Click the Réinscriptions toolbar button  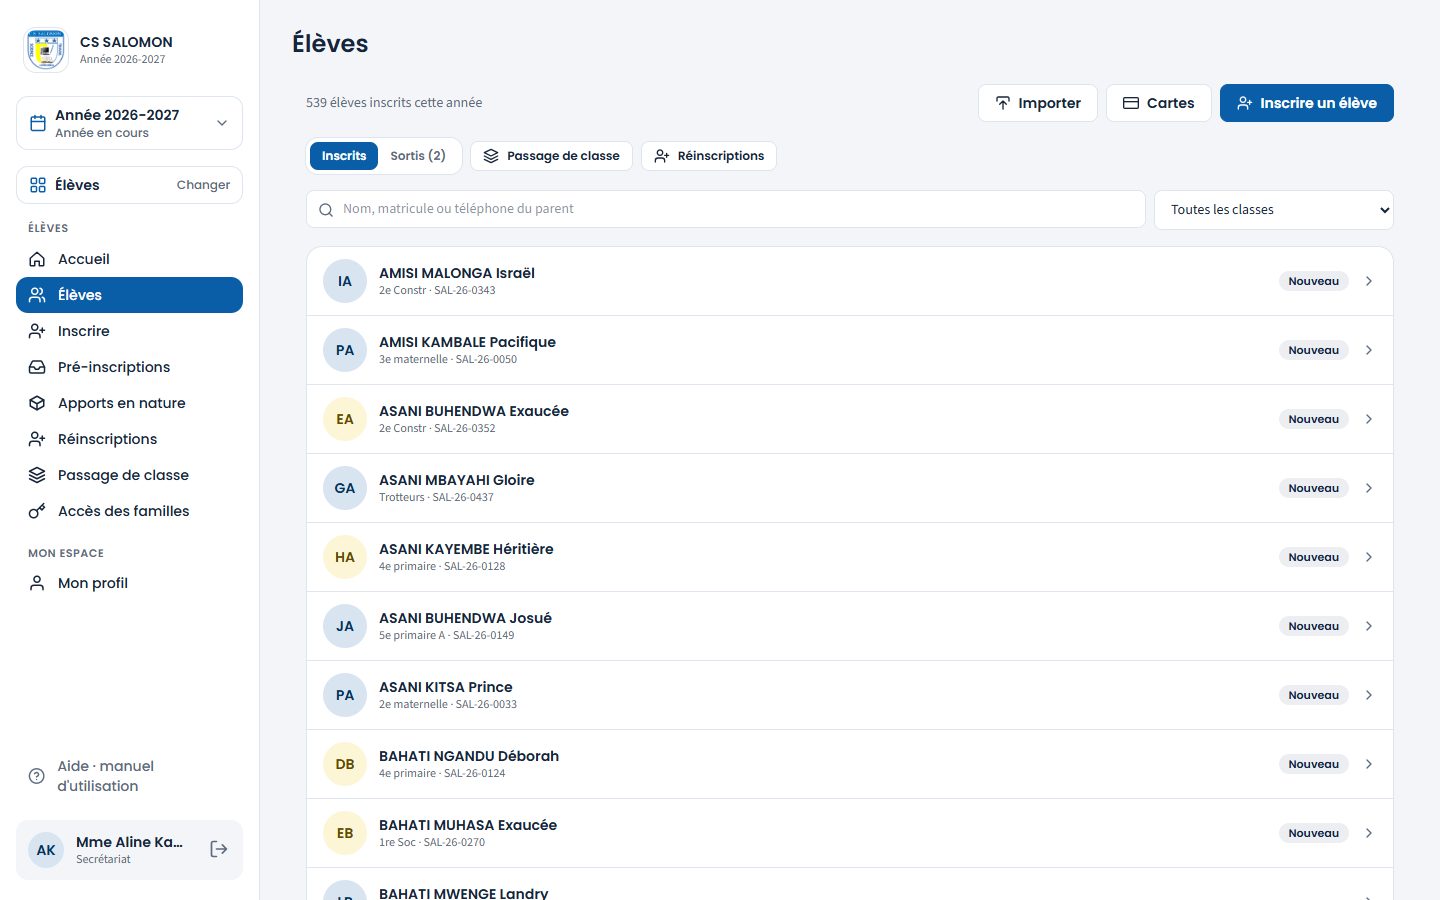tap(709, 156)
